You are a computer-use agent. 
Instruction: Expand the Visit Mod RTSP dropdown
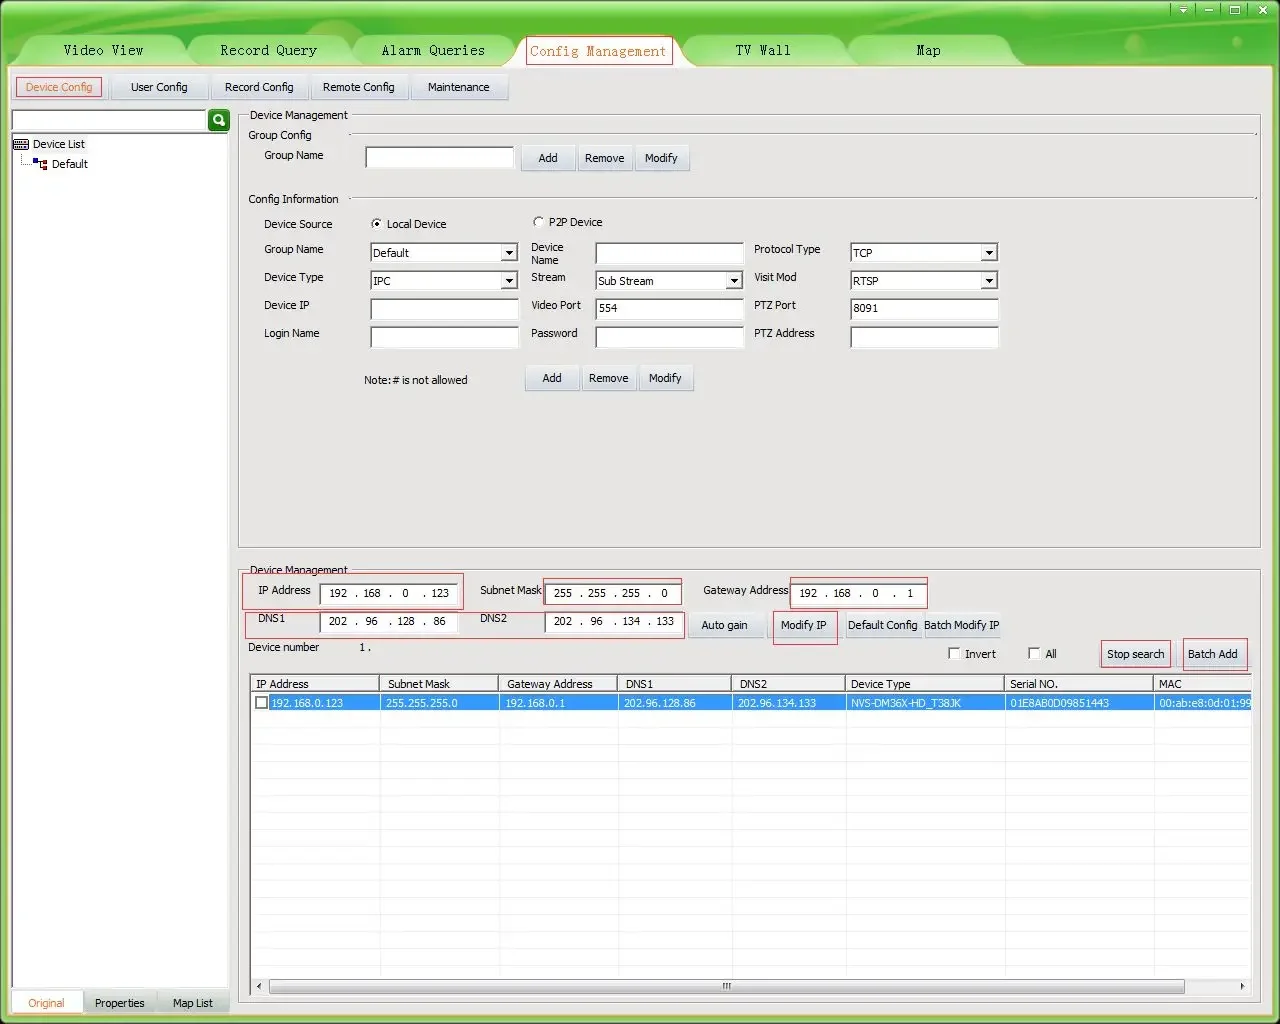coord(988,281)
